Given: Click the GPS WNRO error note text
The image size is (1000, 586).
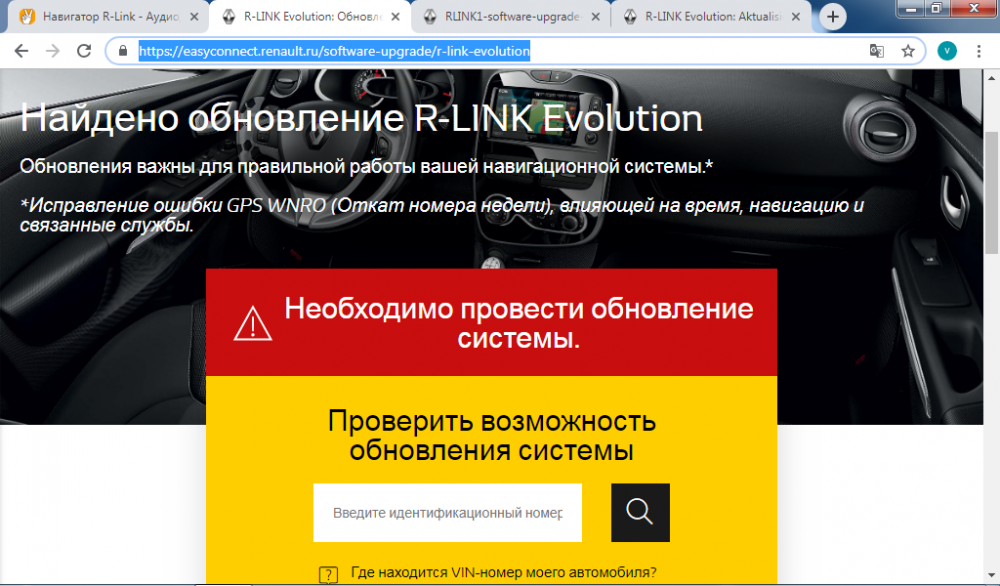Looking at the screenshot, I should pos(442,215).
